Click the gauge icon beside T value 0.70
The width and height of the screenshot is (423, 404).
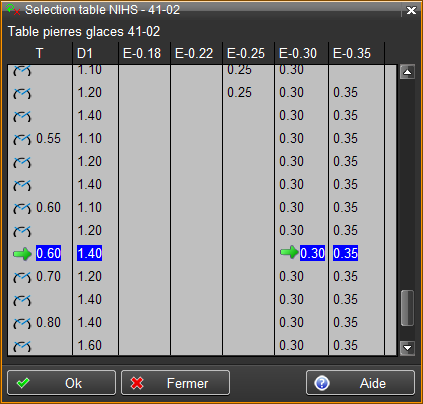pyautogui.click(x=22, y=277)
